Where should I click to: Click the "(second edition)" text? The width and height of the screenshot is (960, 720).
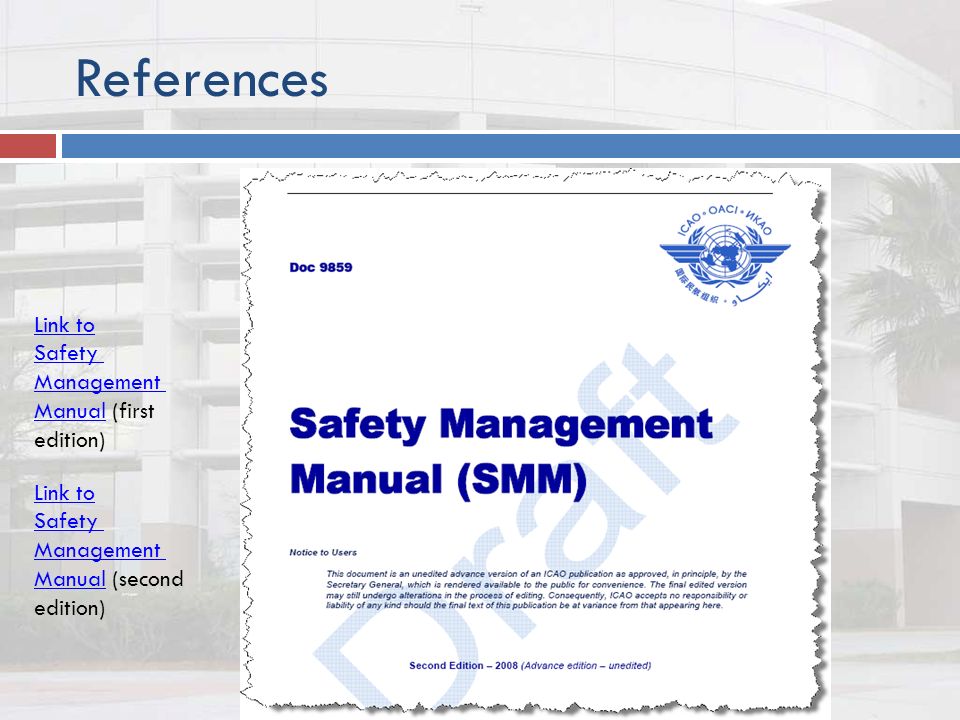pos(108,594)
